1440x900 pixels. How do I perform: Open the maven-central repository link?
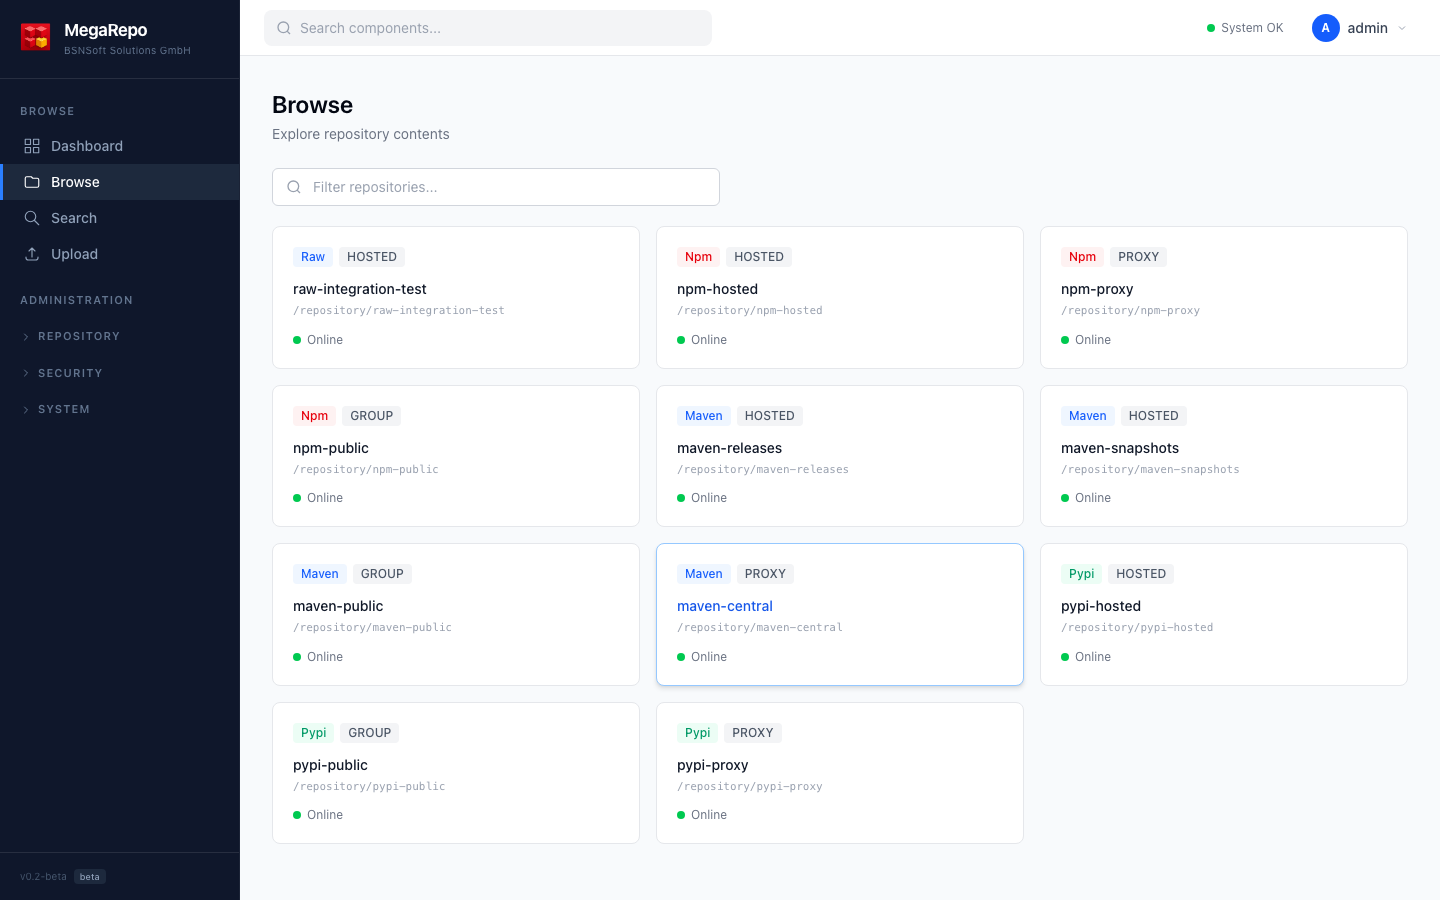(725, 606)
